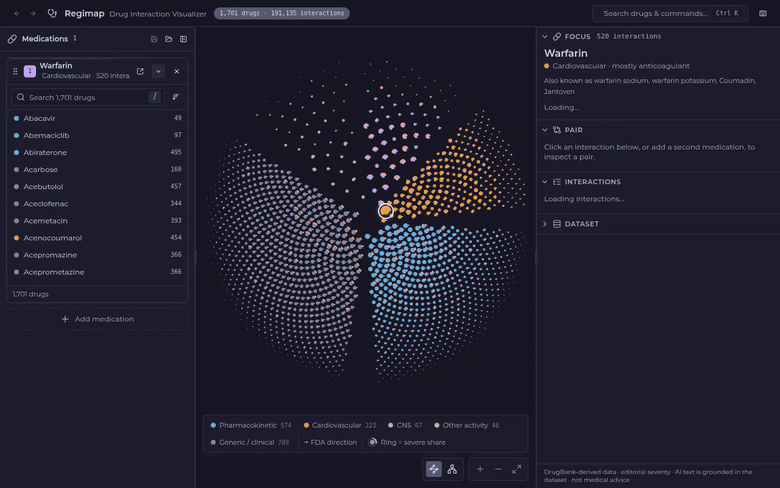780x488 pixels.
Task: Save the medication list icon
Action: pyautogui.click(x=154, y=39)
